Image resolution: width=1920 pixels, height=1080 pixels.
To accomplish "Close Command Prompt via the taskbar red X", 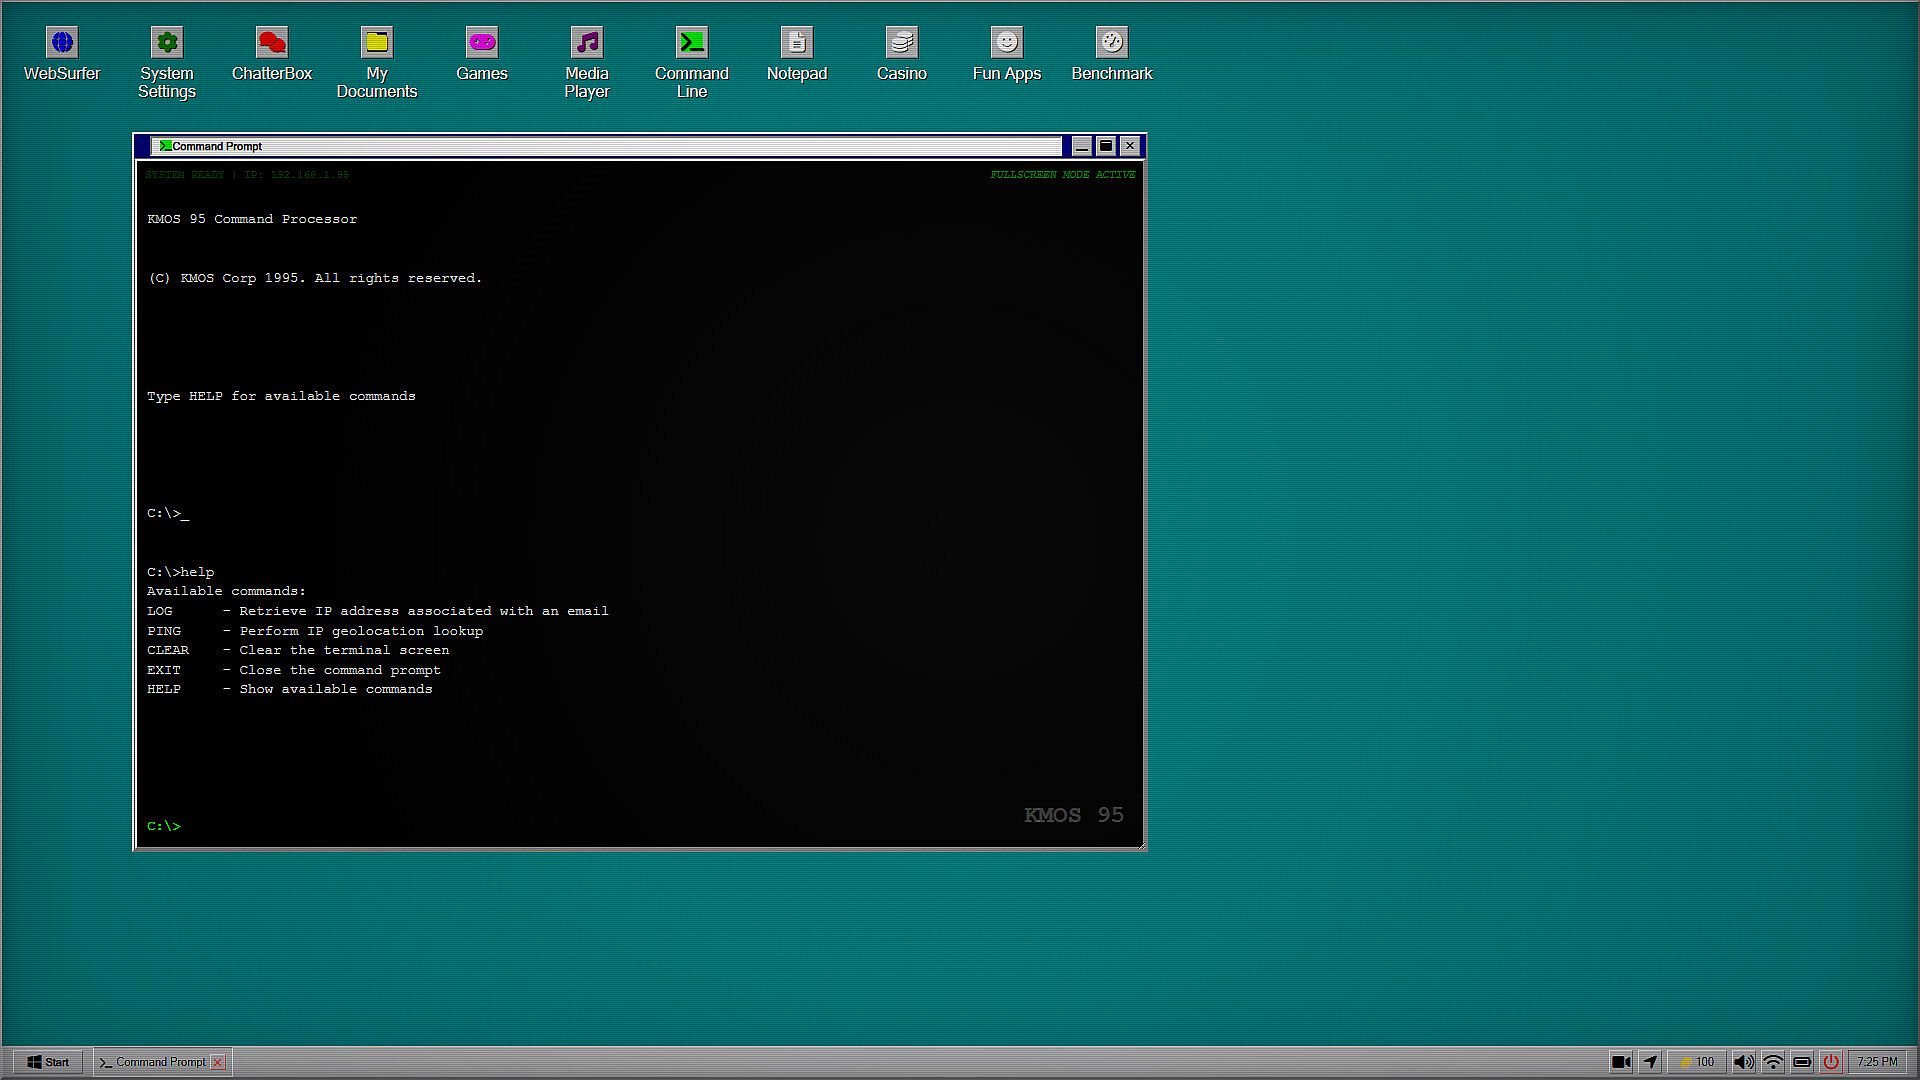I will pos(218,1062).
